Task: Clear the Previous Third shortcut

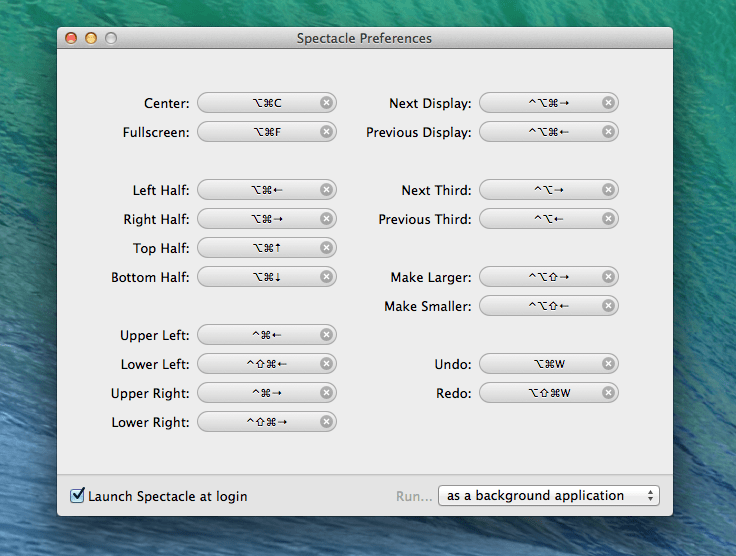Action: (608, 219)
